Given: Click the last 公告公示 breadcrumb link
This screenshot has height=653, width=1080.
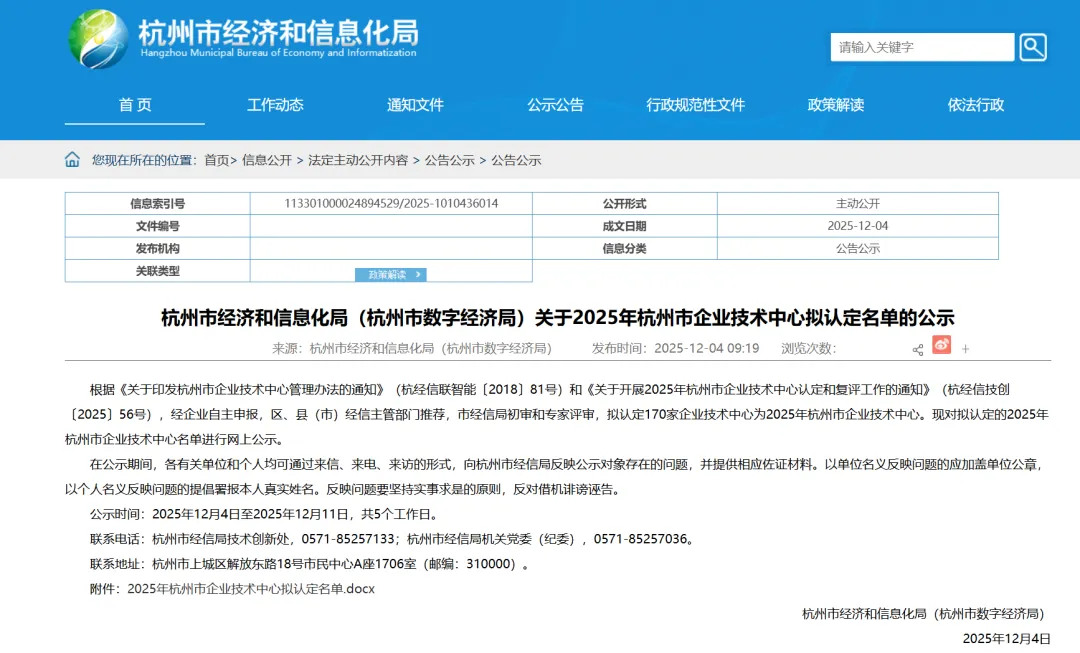Looking at the screenshot, I should (x=516, y=160).
